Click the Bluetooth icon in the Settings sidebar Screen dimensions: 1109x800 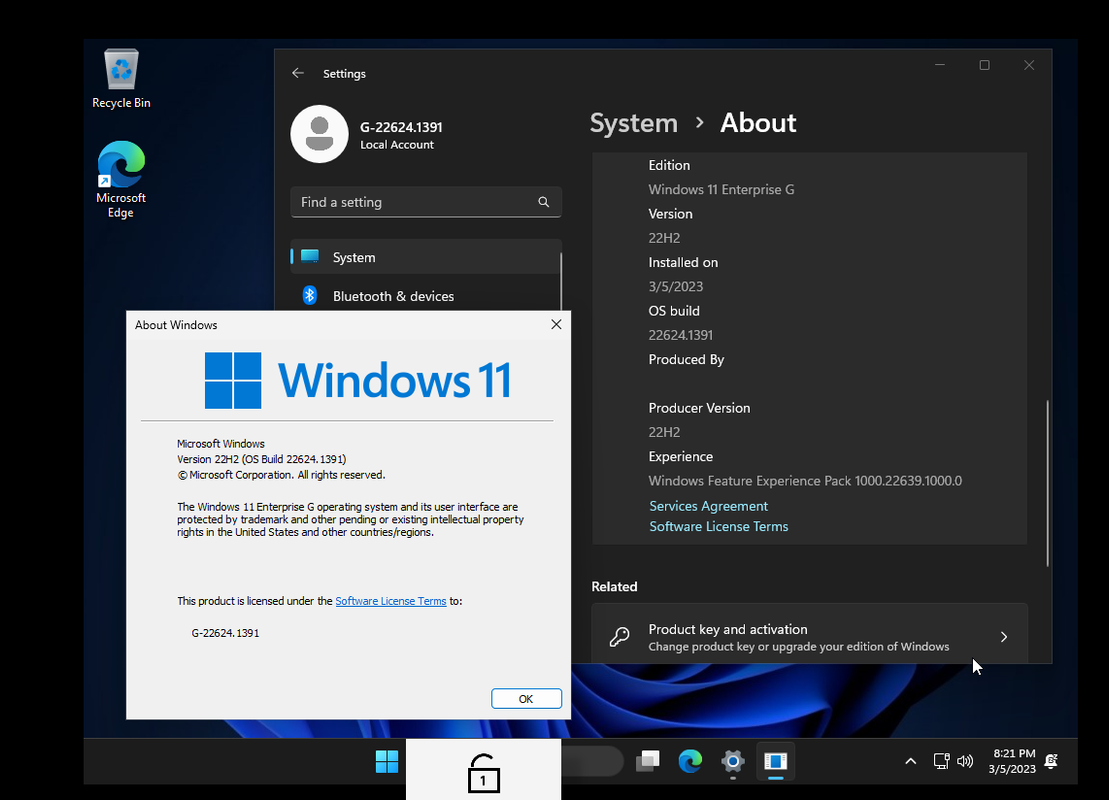click(x=310, y=295)
